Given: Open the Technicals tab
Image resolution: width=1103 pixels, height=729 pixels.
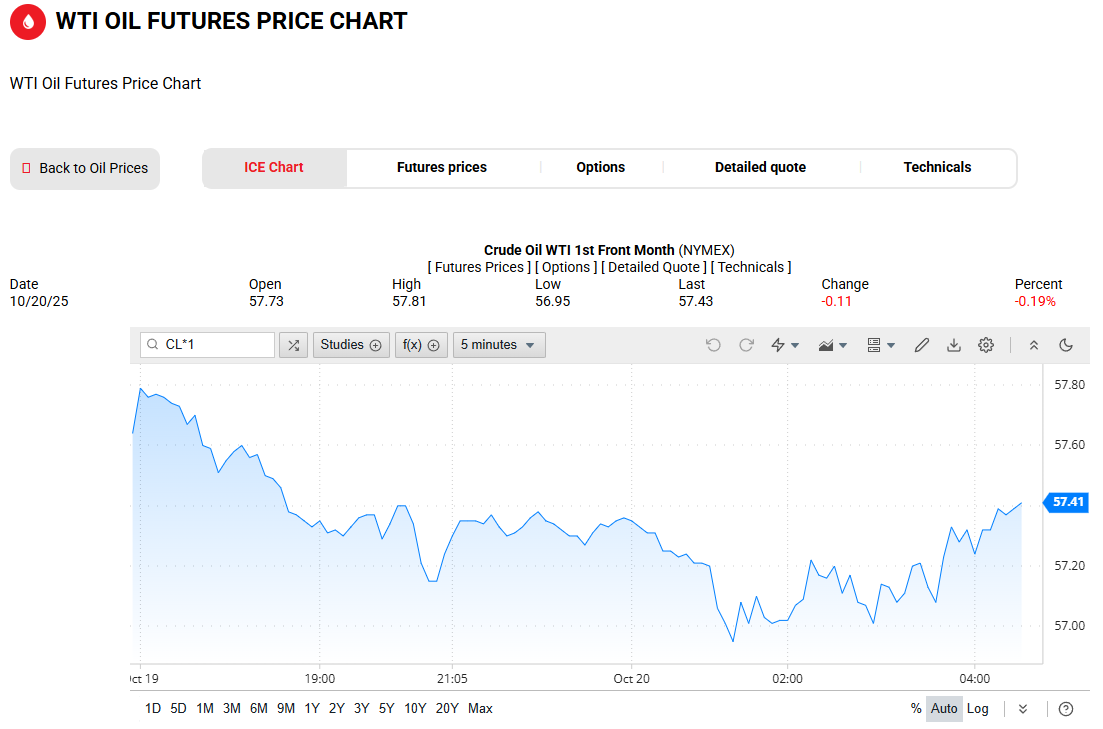Looking at the screenshot, I should point(937,168).
